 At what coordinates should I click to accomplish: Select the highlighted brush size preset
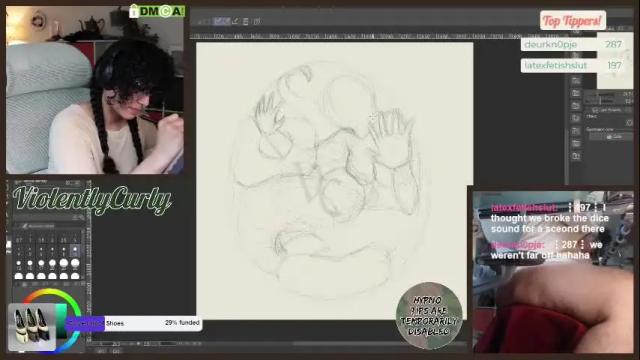(x=75, y=250)
